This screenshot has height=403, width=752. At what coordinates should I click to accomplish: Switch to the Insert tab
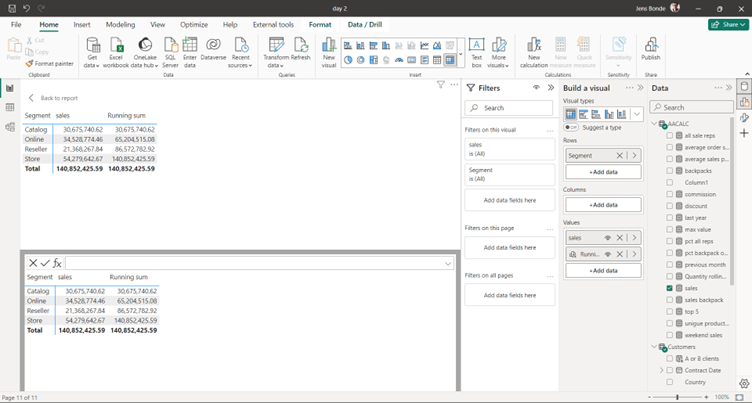coord(82,24)
